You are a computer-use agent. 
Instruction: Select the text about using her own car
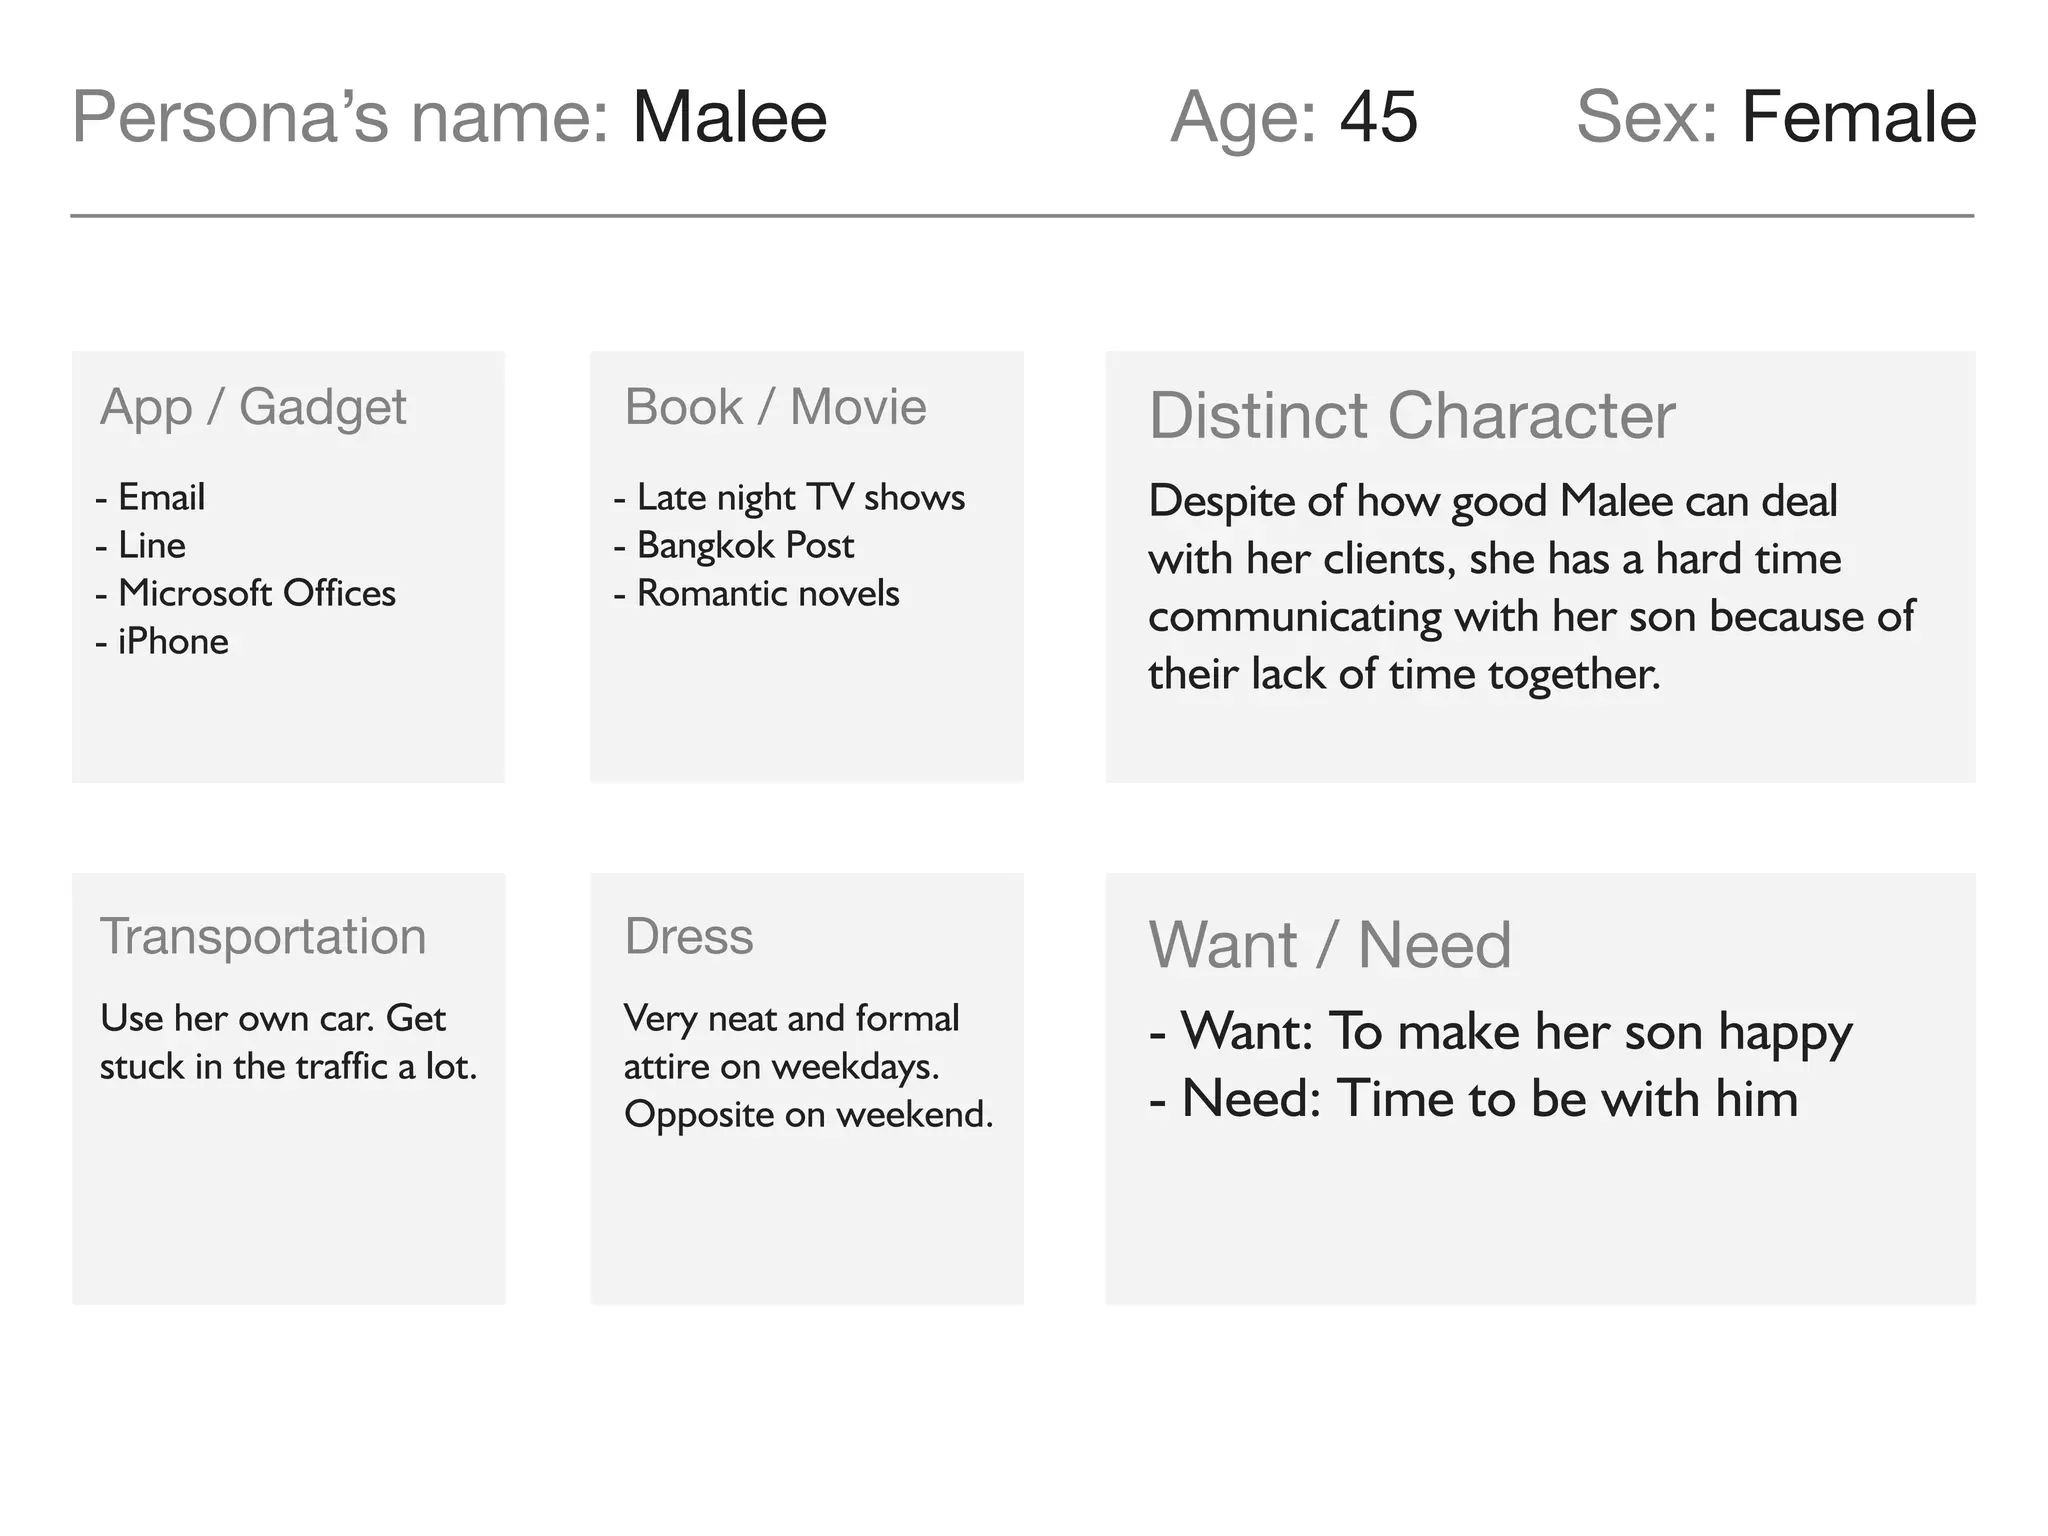click(288, 1042)
